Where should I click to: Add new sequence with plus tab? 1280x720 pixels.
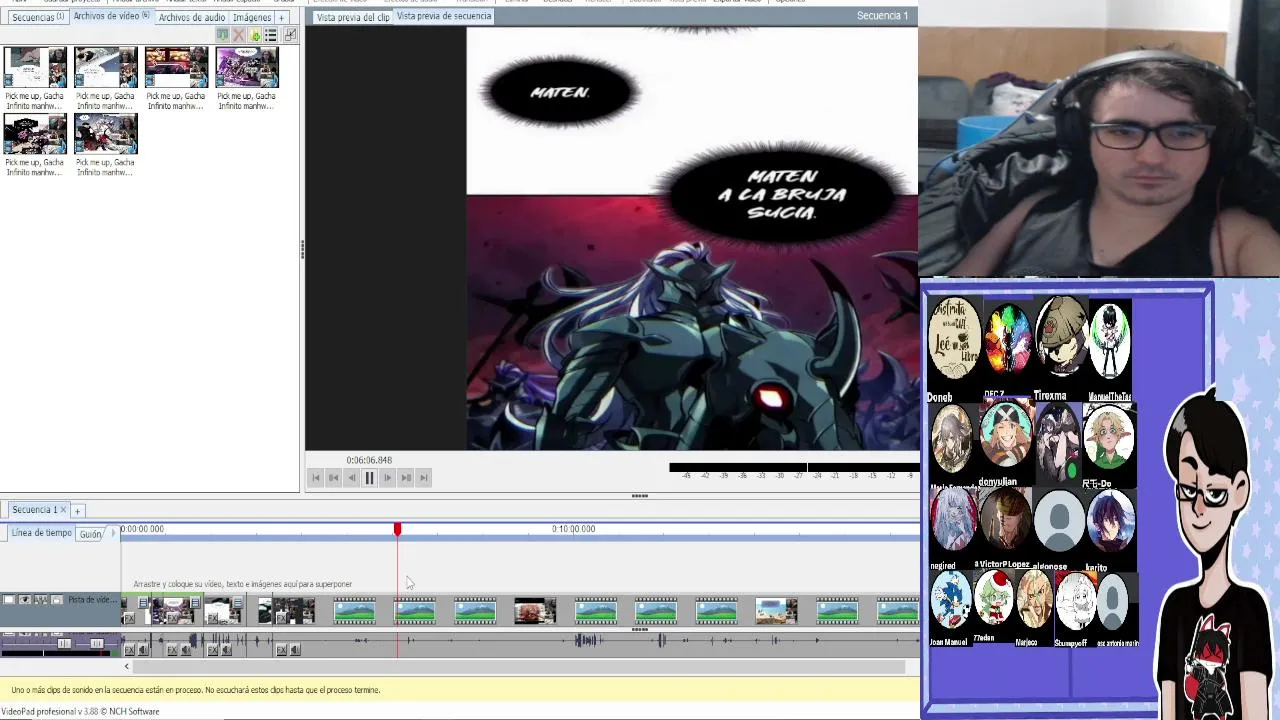[x=77, y=511]
